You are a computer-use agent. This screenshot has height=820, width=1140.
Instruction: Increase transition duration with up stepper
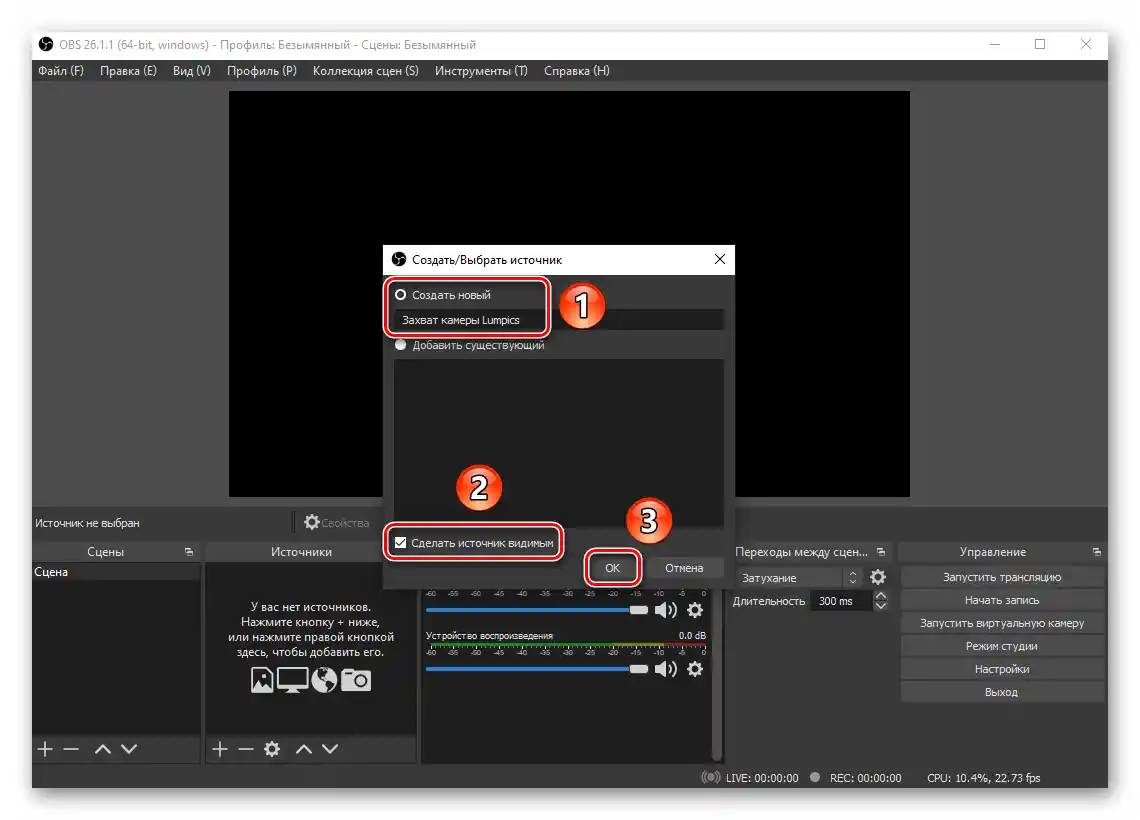(881, 595)
